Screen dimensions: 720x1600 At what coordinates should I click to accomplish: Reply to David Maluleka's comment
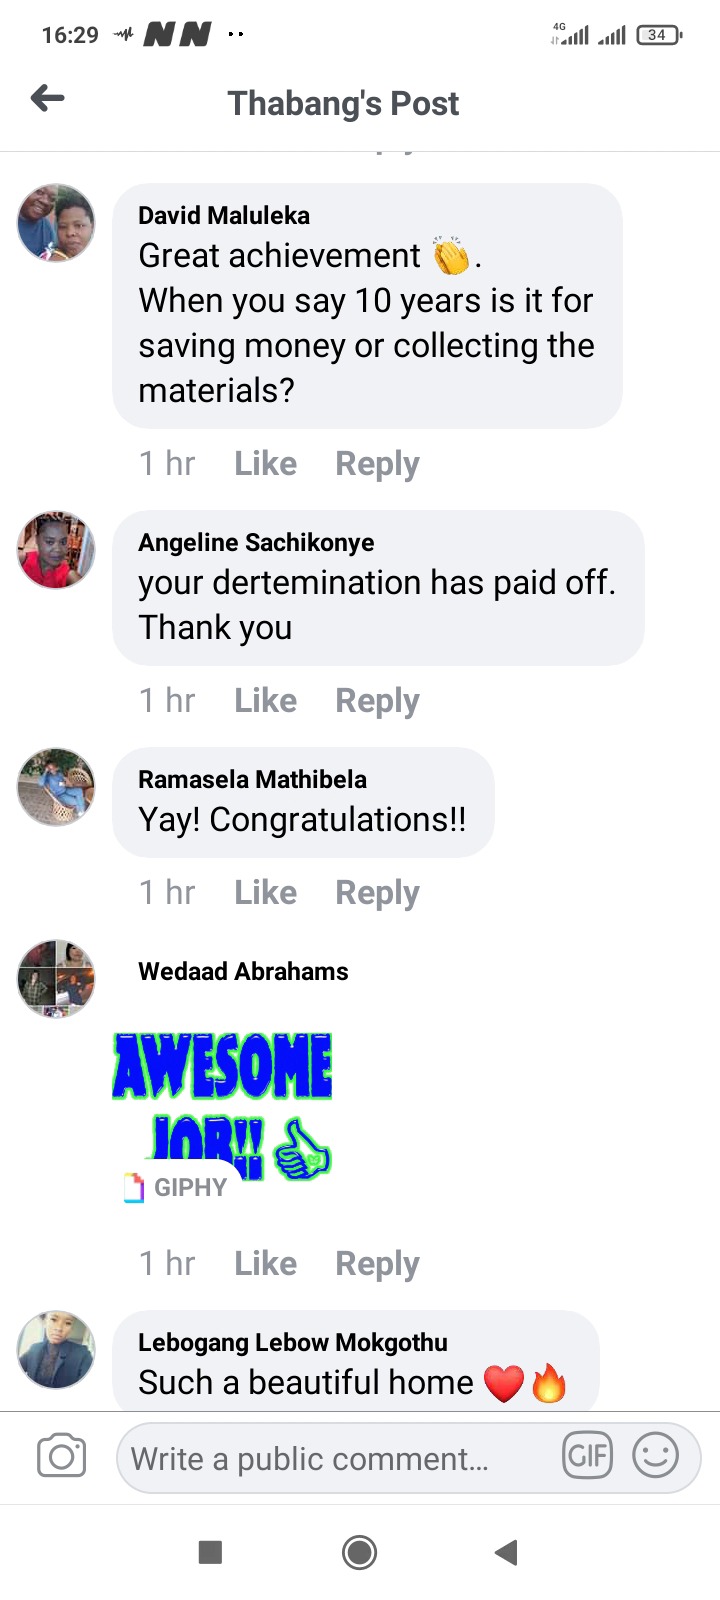click(x=377, y=464)
